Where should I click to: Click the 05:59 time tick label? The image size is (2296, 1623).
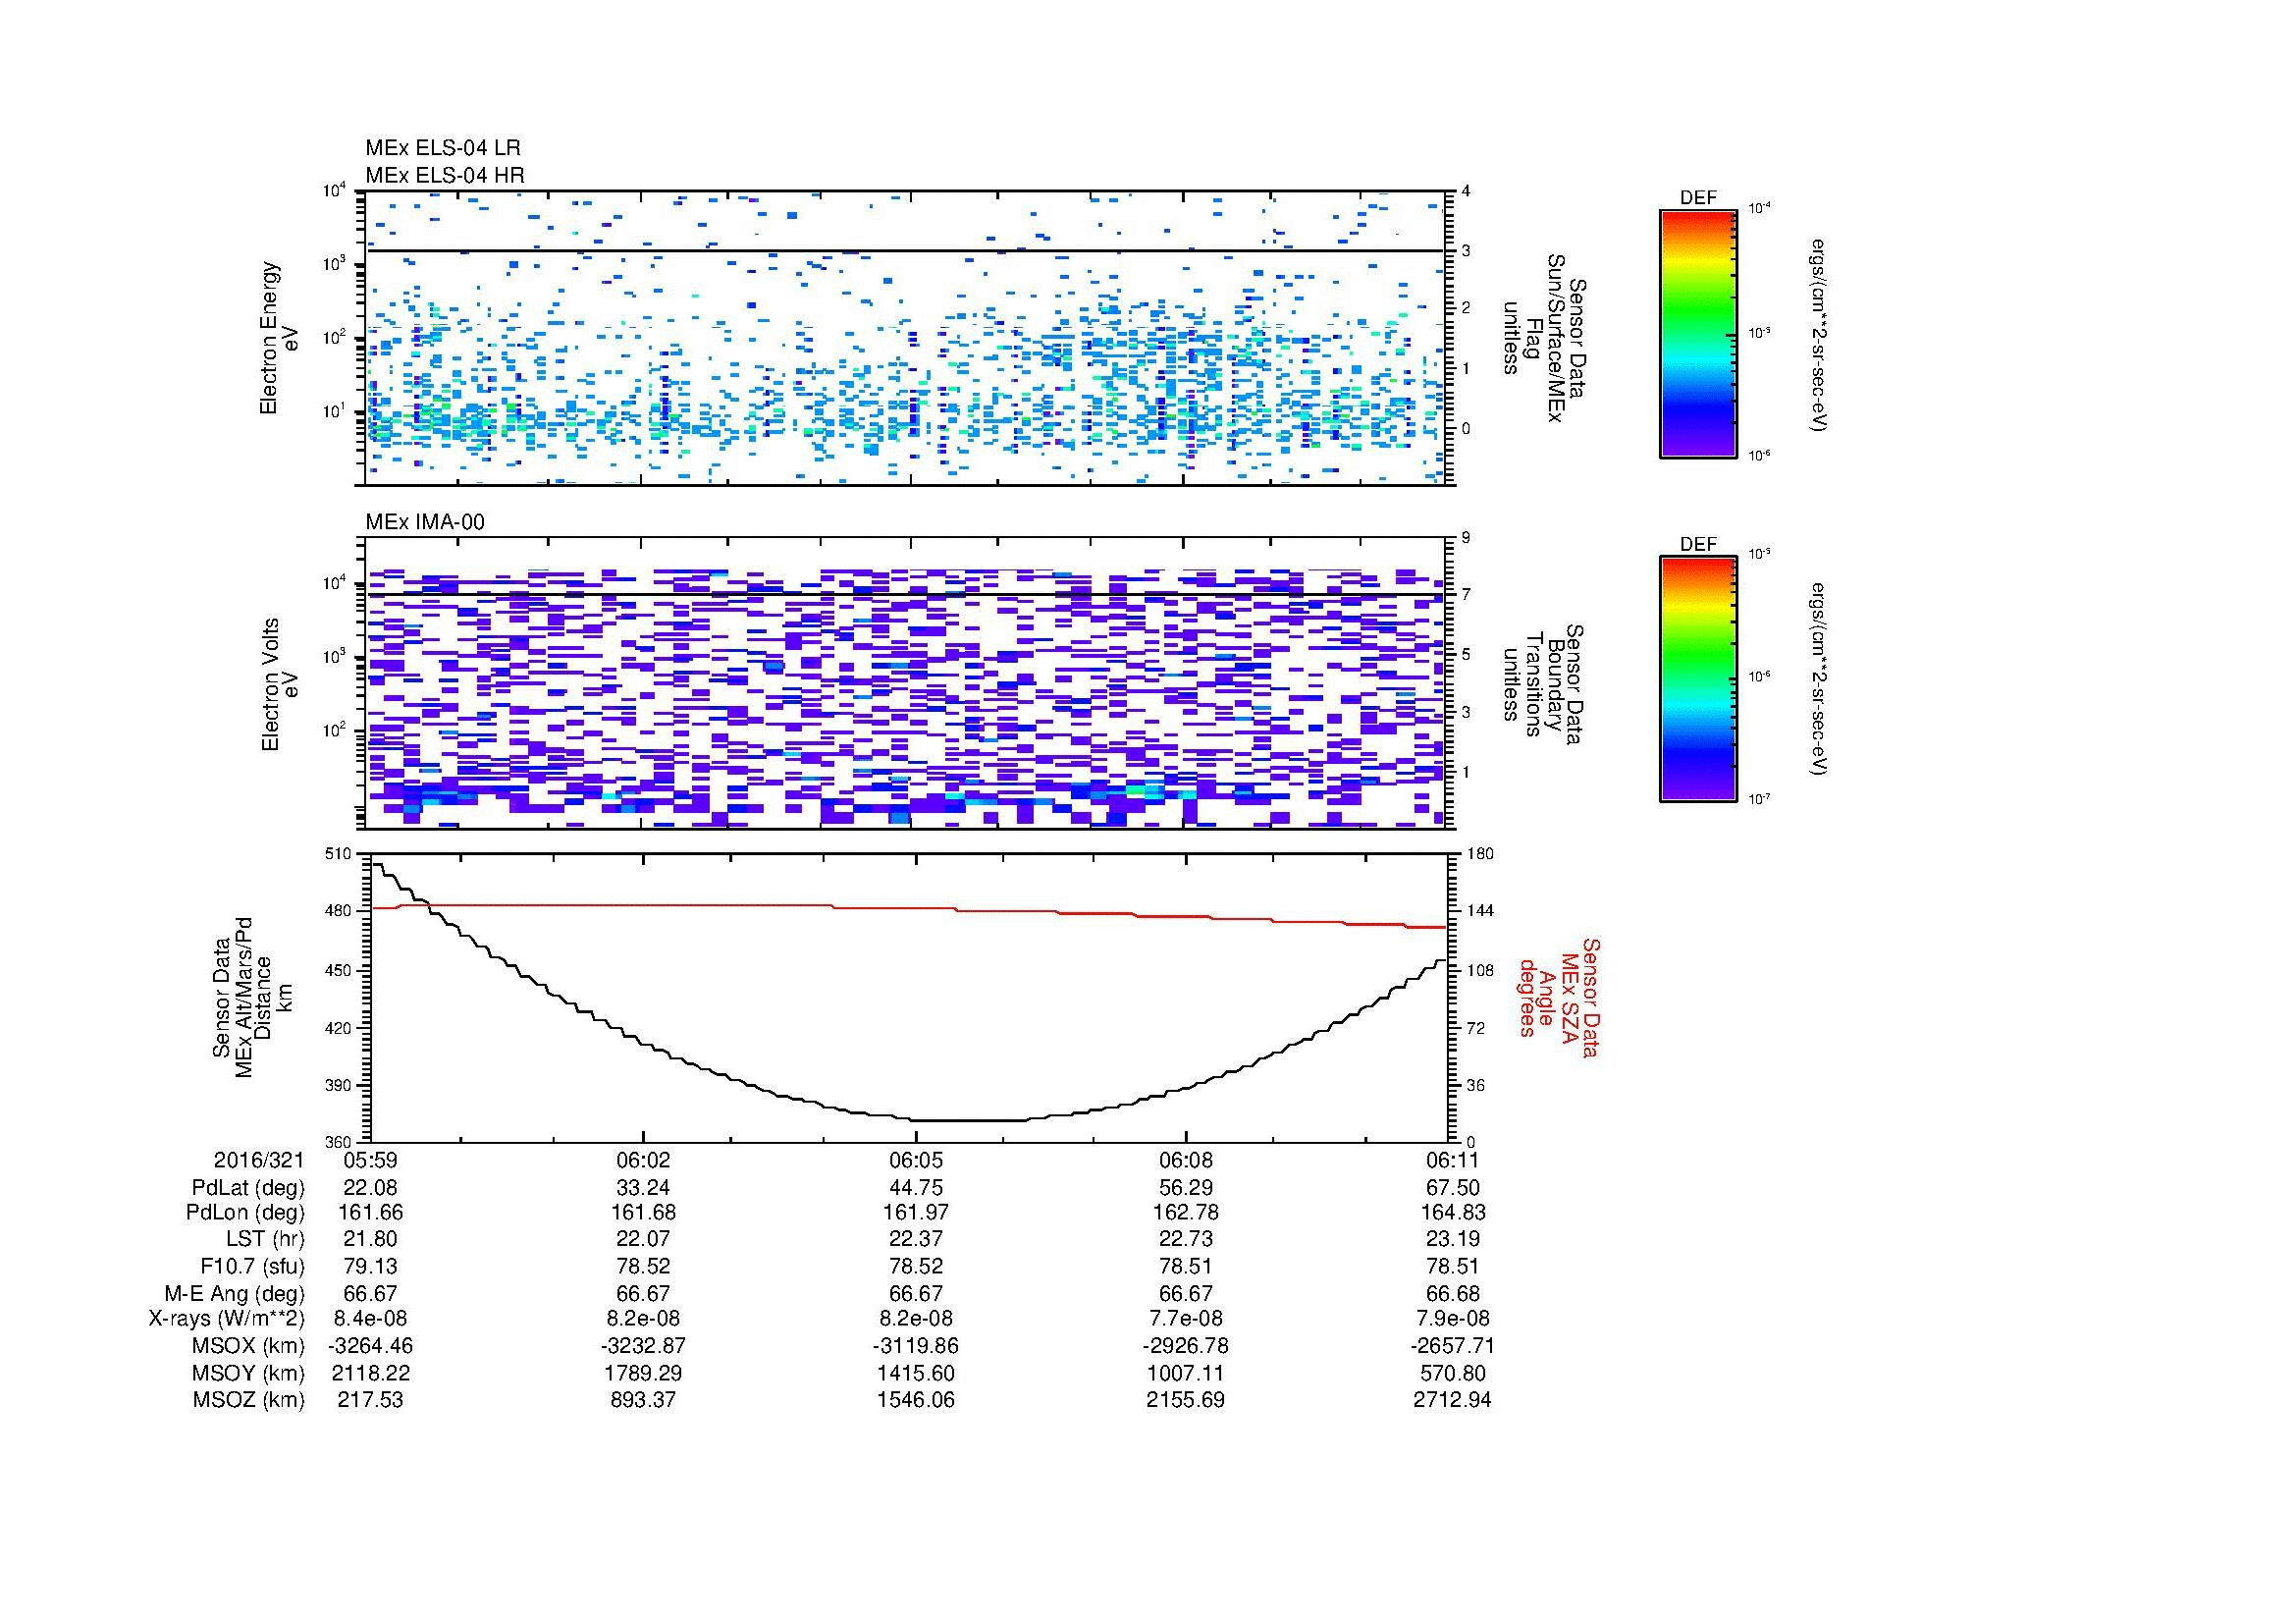tap(370, 1160)
